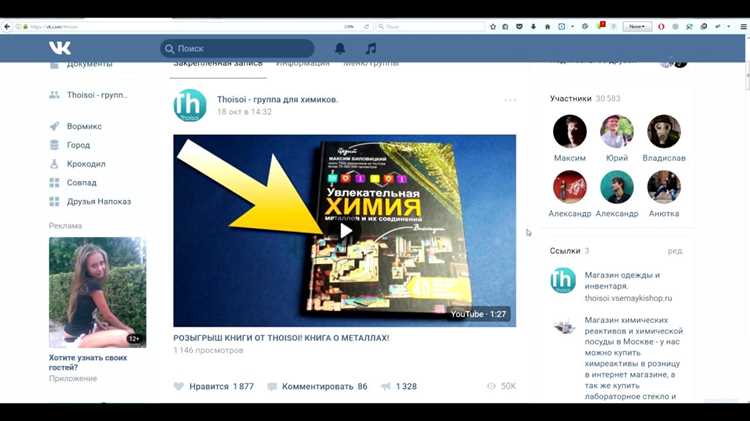Click the red Opera-style extension icon

tap(661, 27)
